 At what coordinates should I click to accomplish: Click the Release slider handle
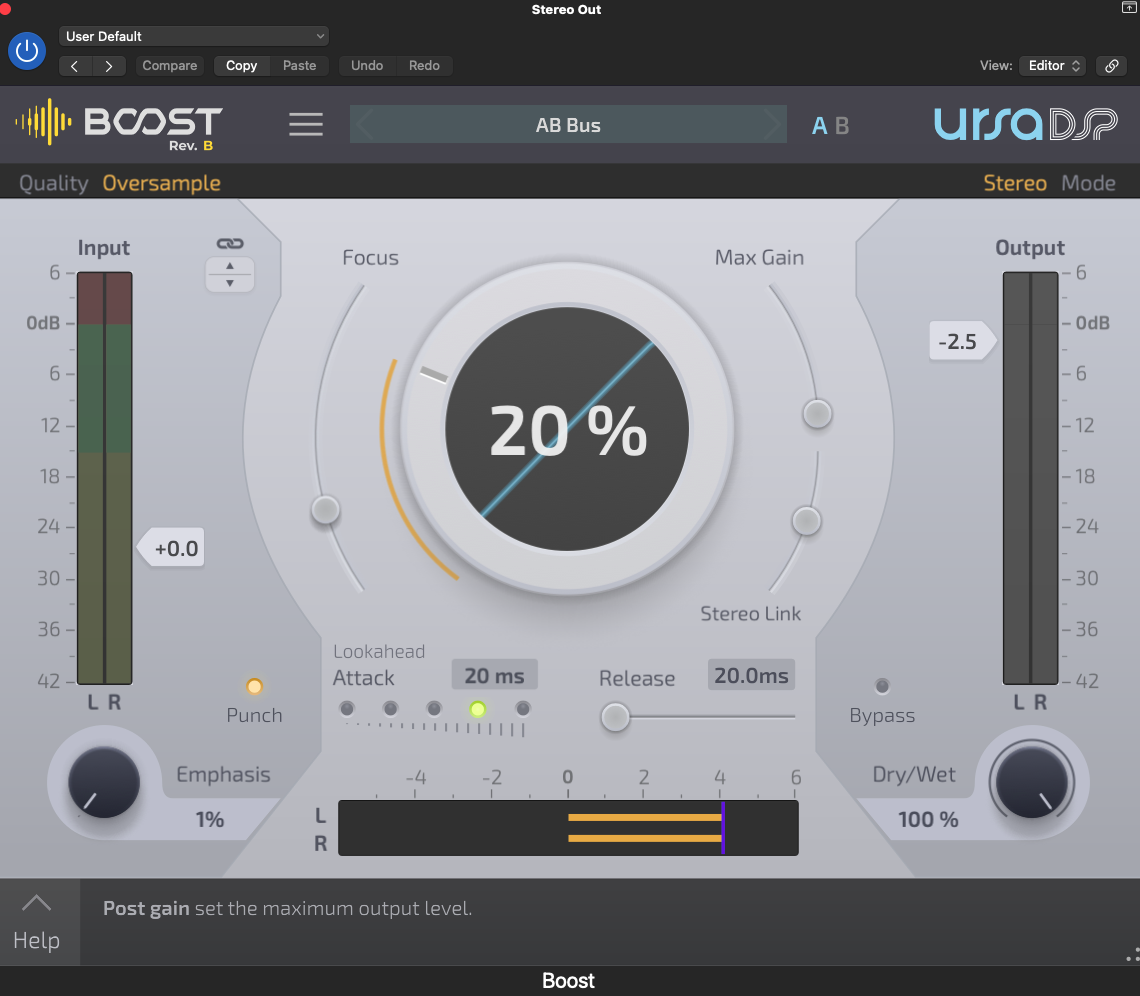click(615, 717)
